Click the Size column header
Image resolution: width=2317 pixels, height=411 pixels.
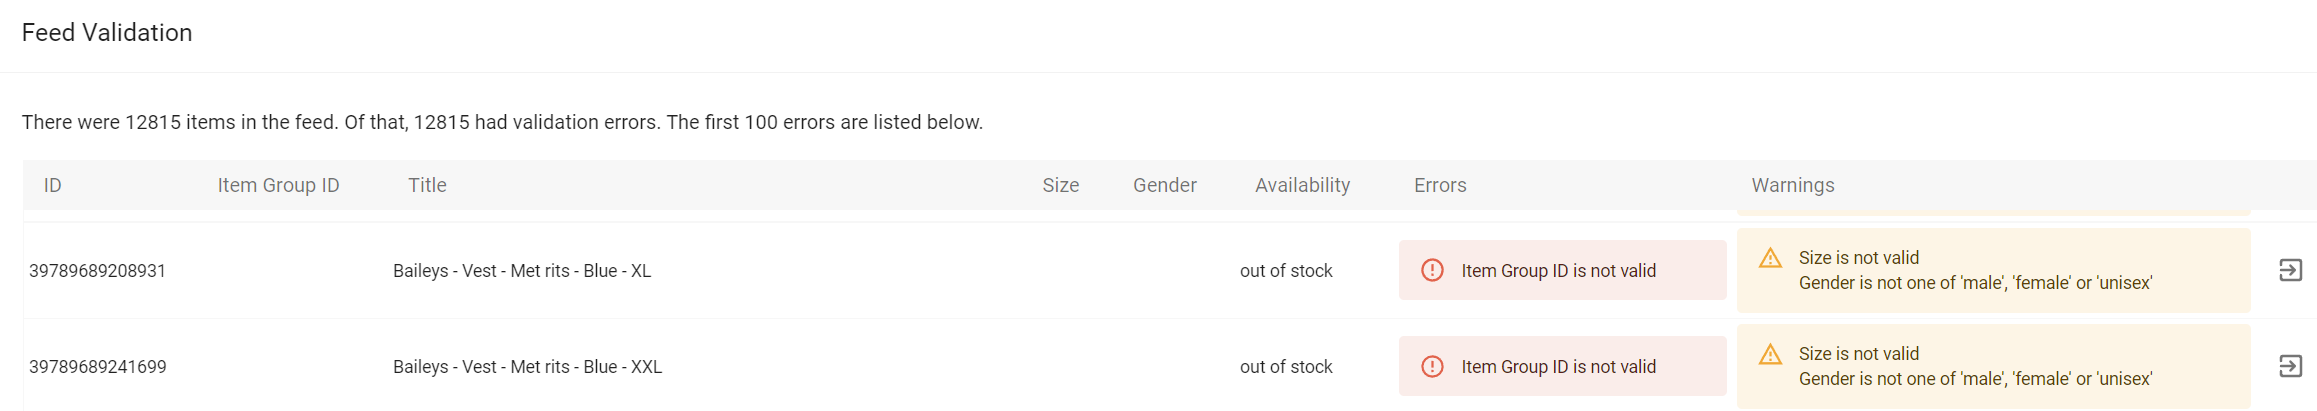(x=1060, y=185)
